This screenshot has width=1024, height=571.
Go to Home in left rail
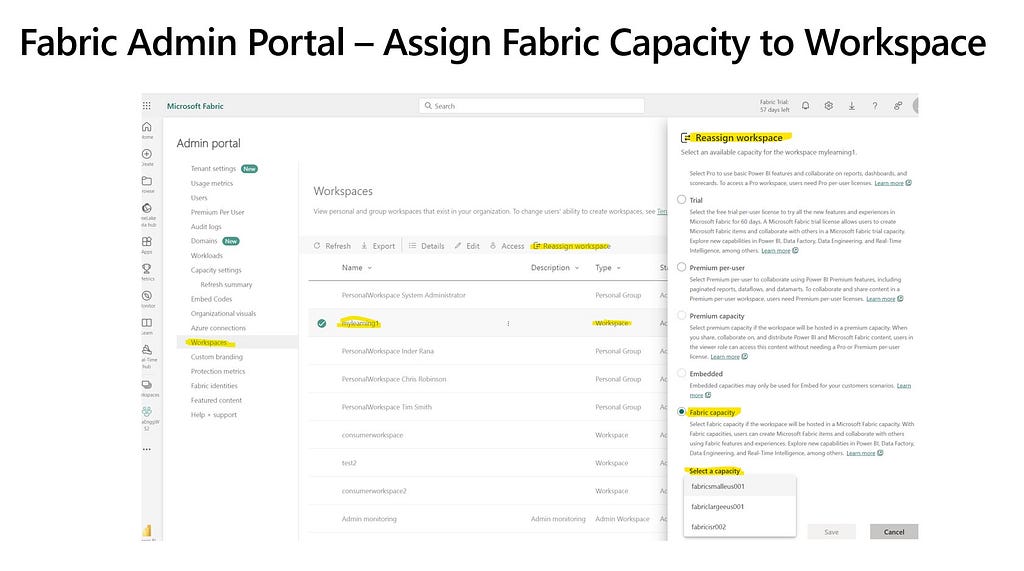[147, 127]
